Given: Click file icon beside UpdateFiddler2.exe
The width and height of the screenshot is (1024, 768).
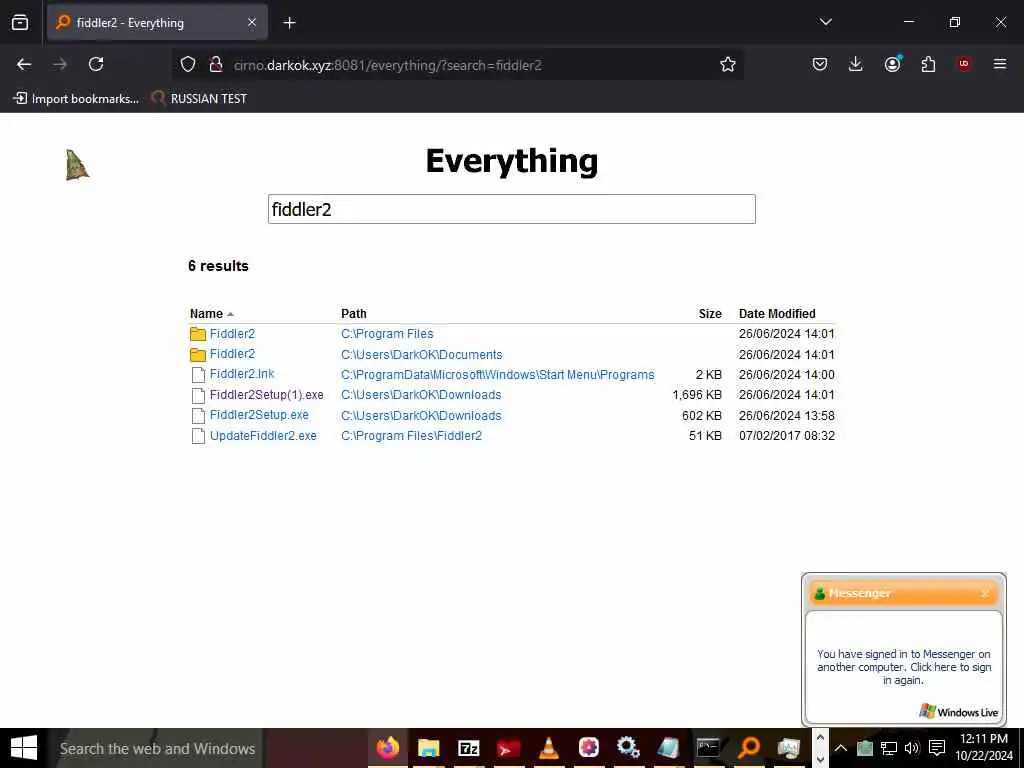Looking at the screenshot, I should click(198, 436).
